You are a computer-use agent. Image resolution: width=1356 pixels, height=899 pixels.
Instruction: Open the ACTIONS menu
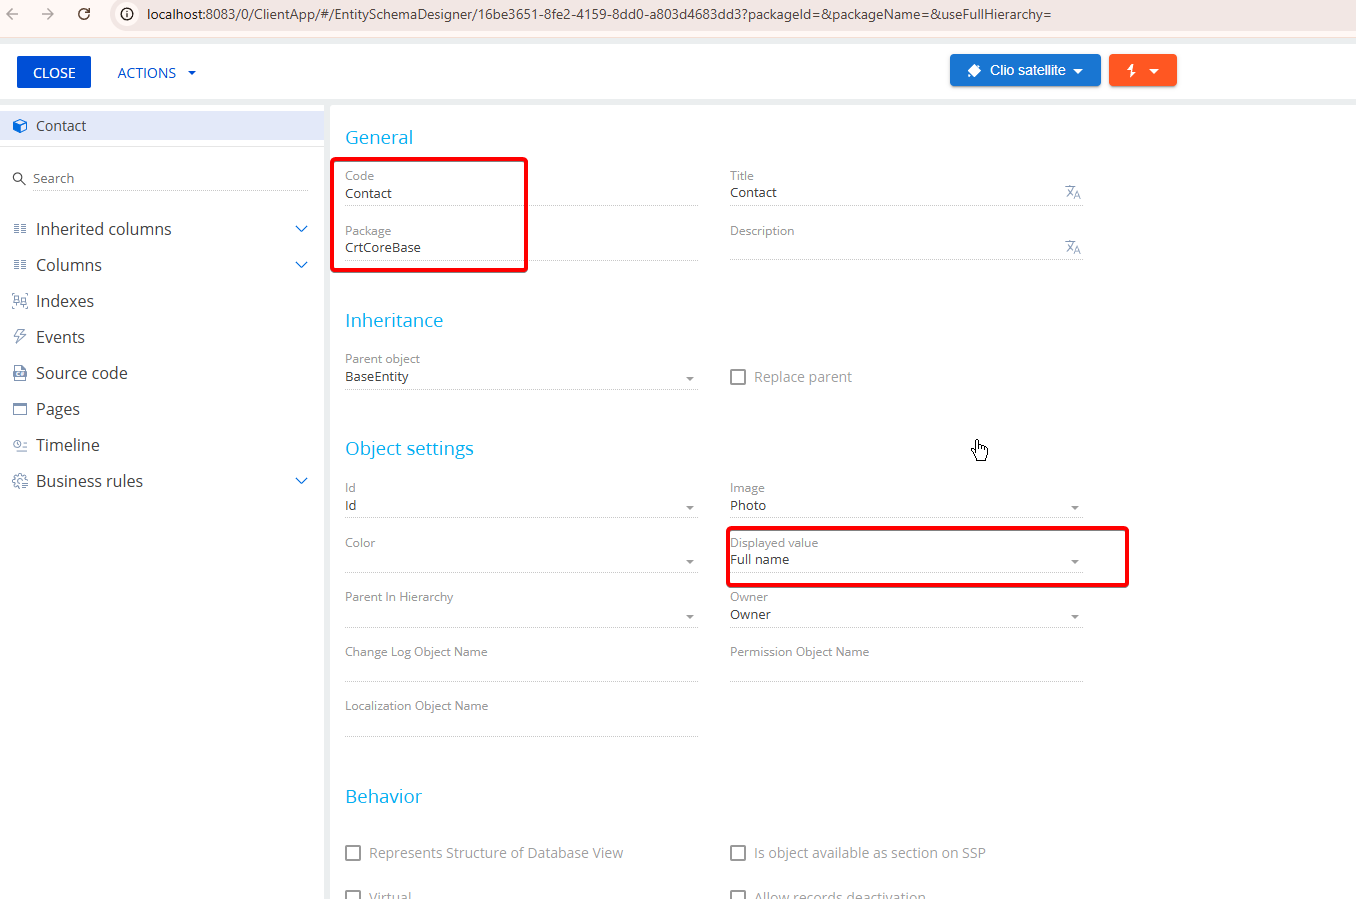[x=156, y=73]
